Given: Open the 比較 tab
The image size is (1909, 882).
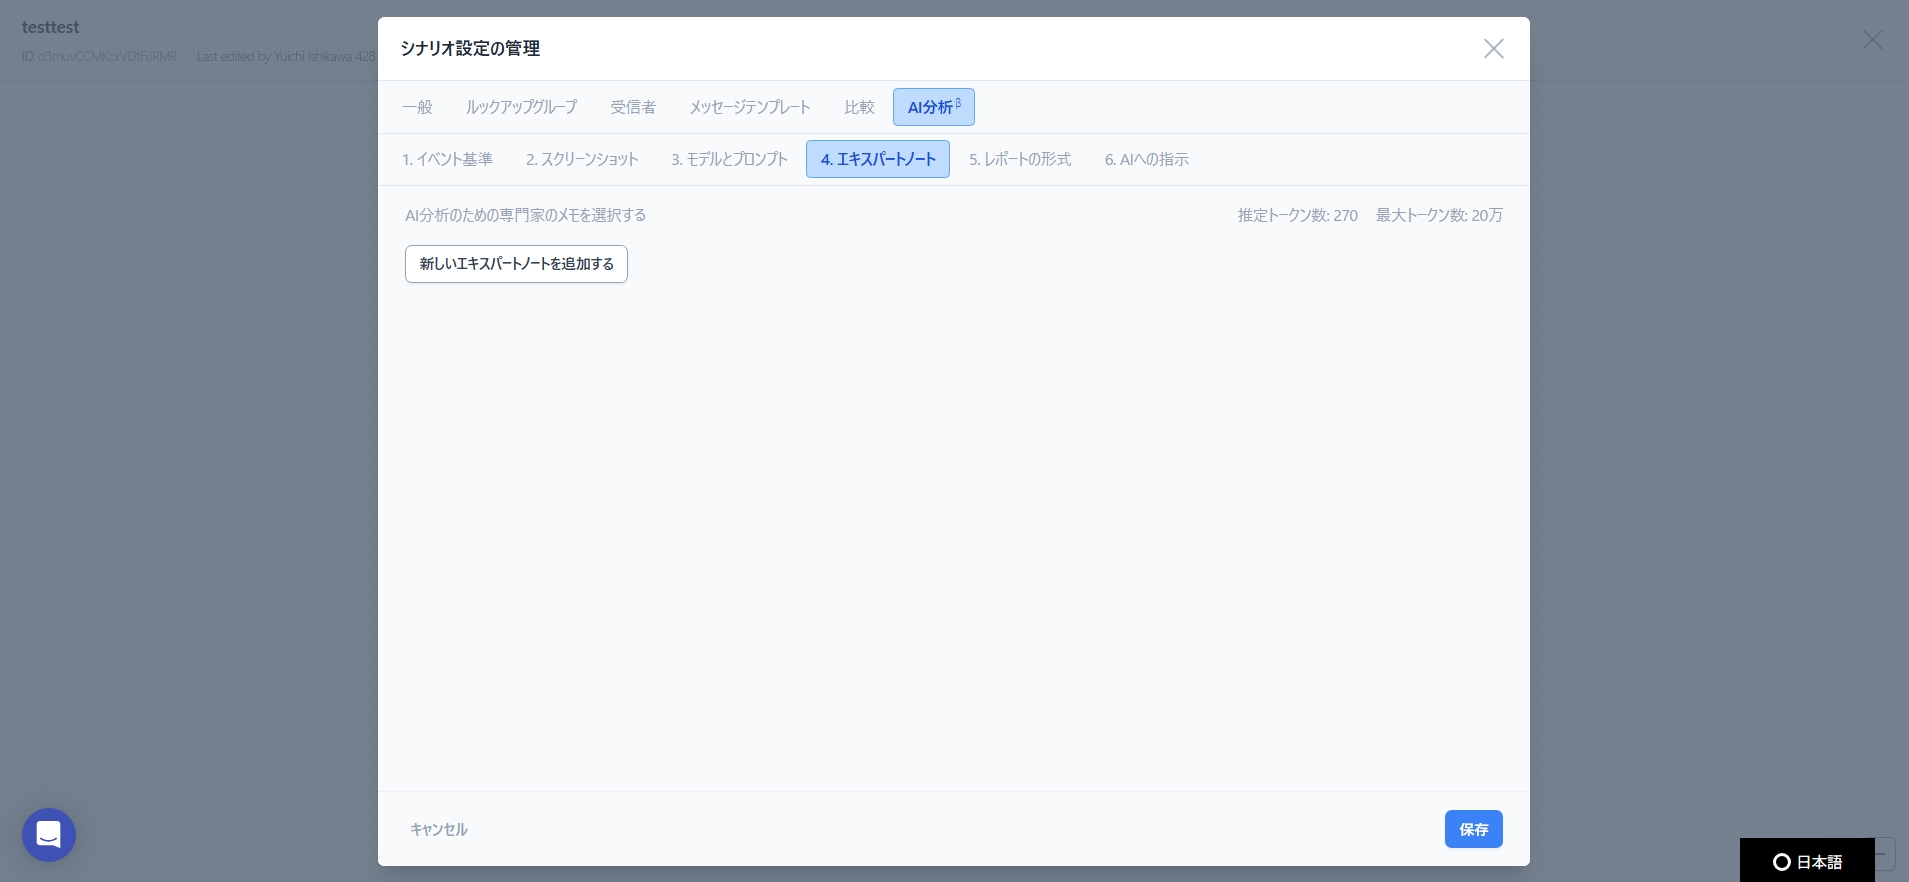Looking at the screenshot, I should tap(859, 107).
